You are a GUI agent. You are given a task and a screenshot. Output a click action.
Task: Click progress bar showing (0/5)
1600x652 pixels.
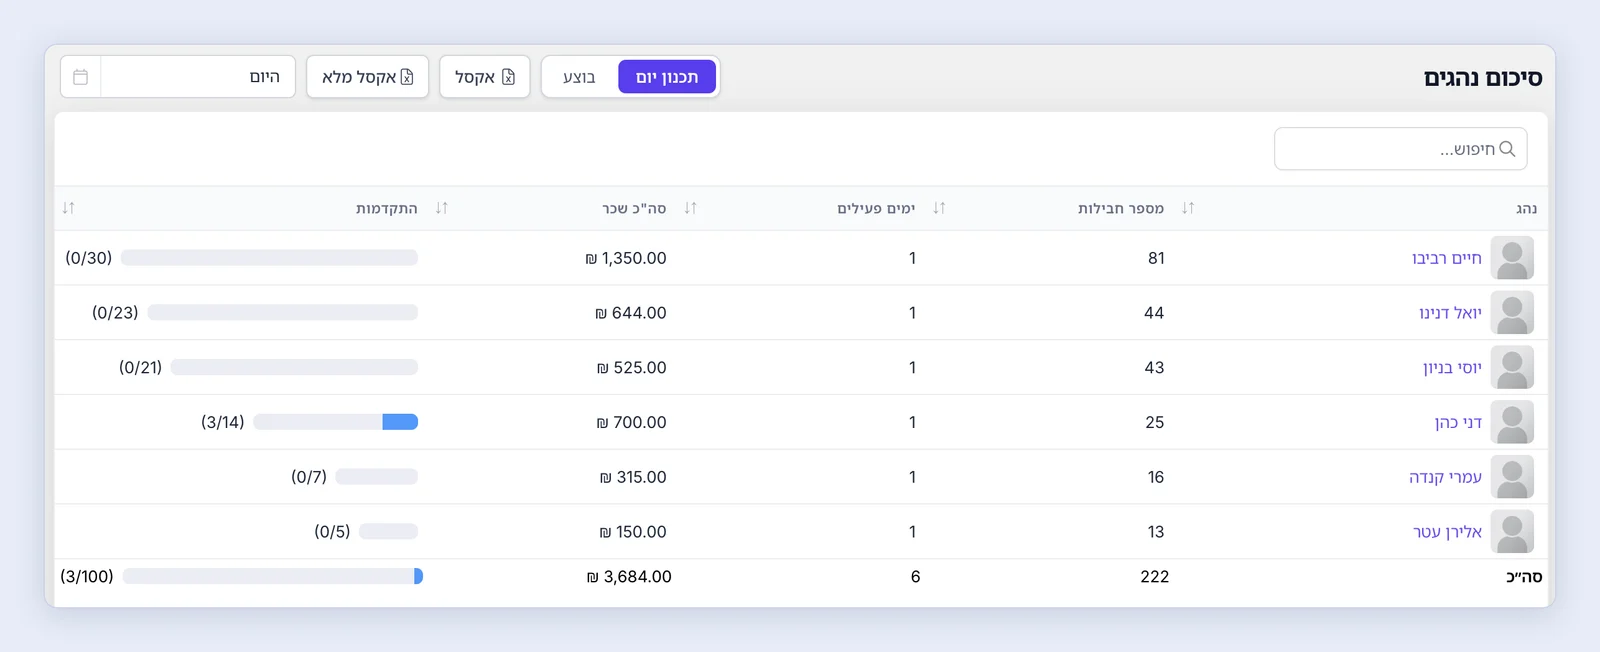[x=388, y=531]
